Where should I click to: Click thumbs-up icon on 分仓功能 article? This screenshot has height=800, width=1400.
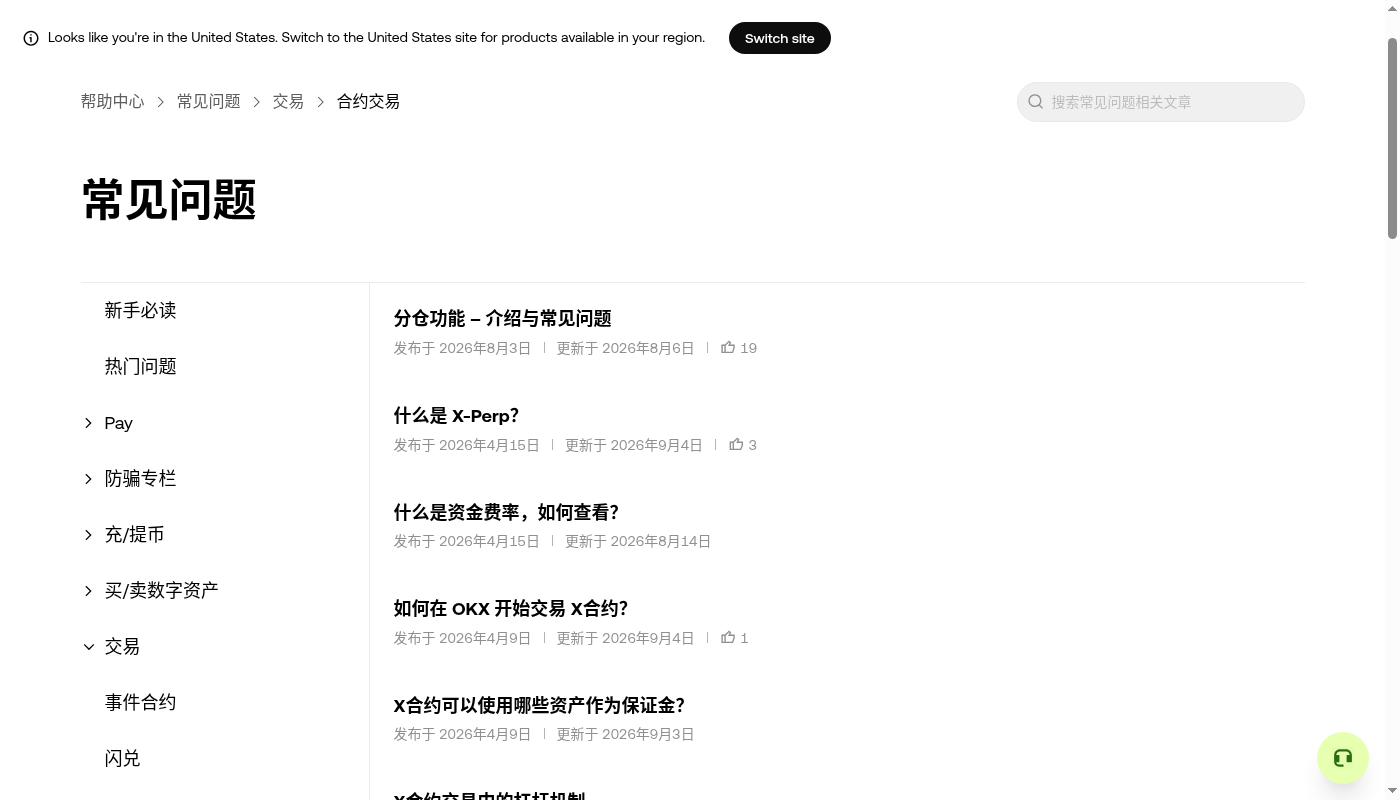pyautogui.click(x=728, y=347)
